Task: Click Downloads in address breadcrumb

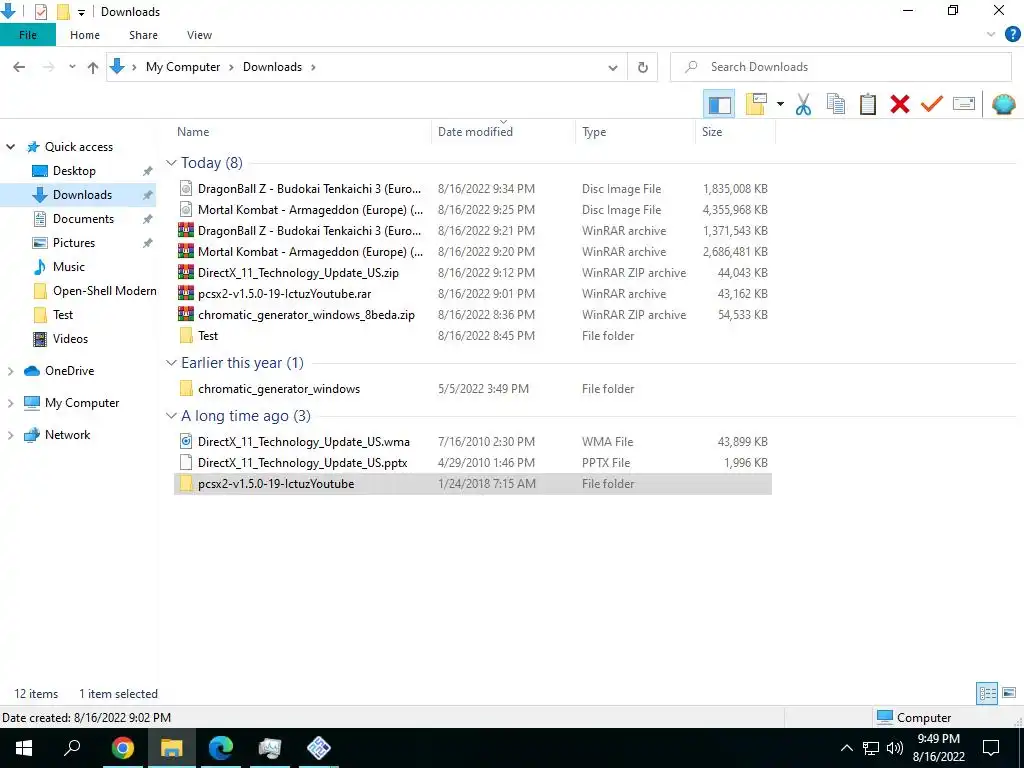Action: click(x=272, y=67)
